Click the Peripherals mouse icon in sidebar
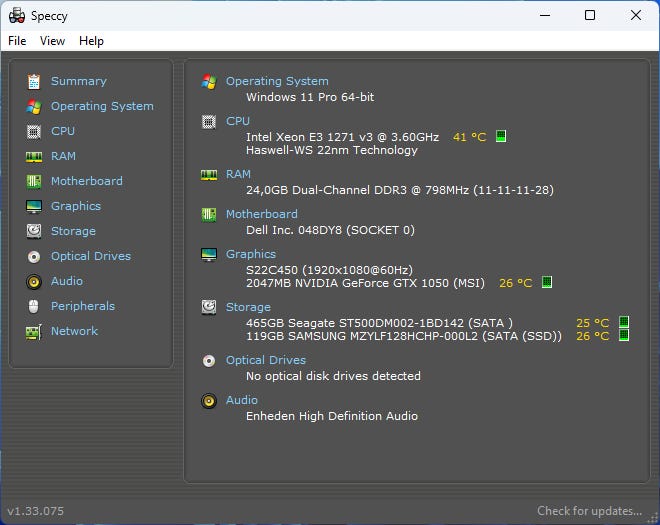The height and width of the screenshot is (525, 660). (x=34, y=306)
